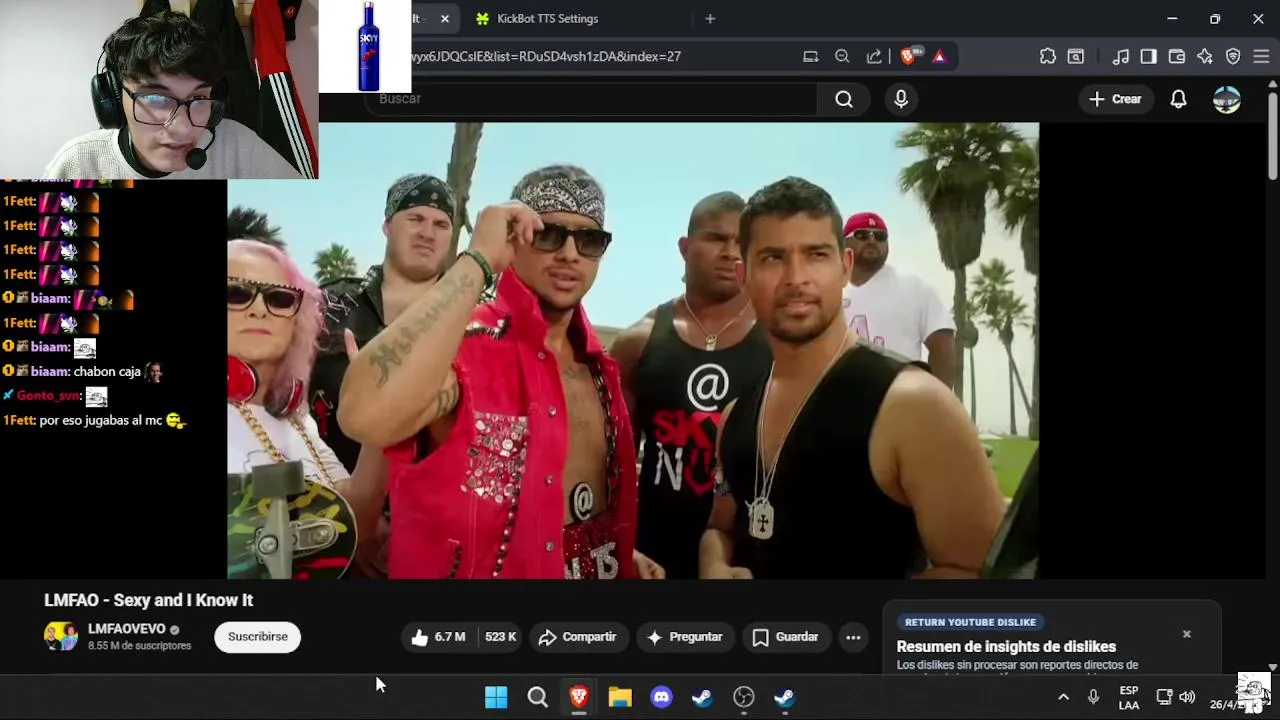The width and height of the screenshot is (1280, 720).
Task: Open the YouTube account avatar menu
Action: [x=1226, y=99]
